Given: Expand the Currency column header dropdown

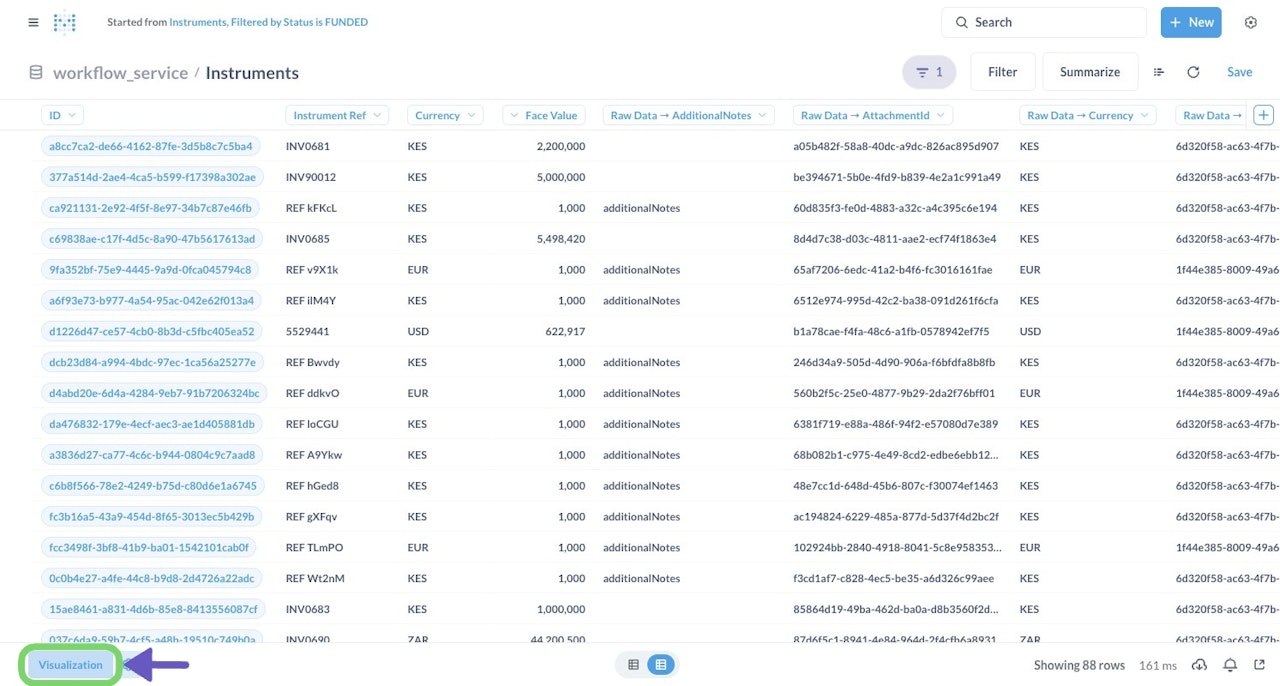Looking at the screenshot, I should [x=445, y=115].
